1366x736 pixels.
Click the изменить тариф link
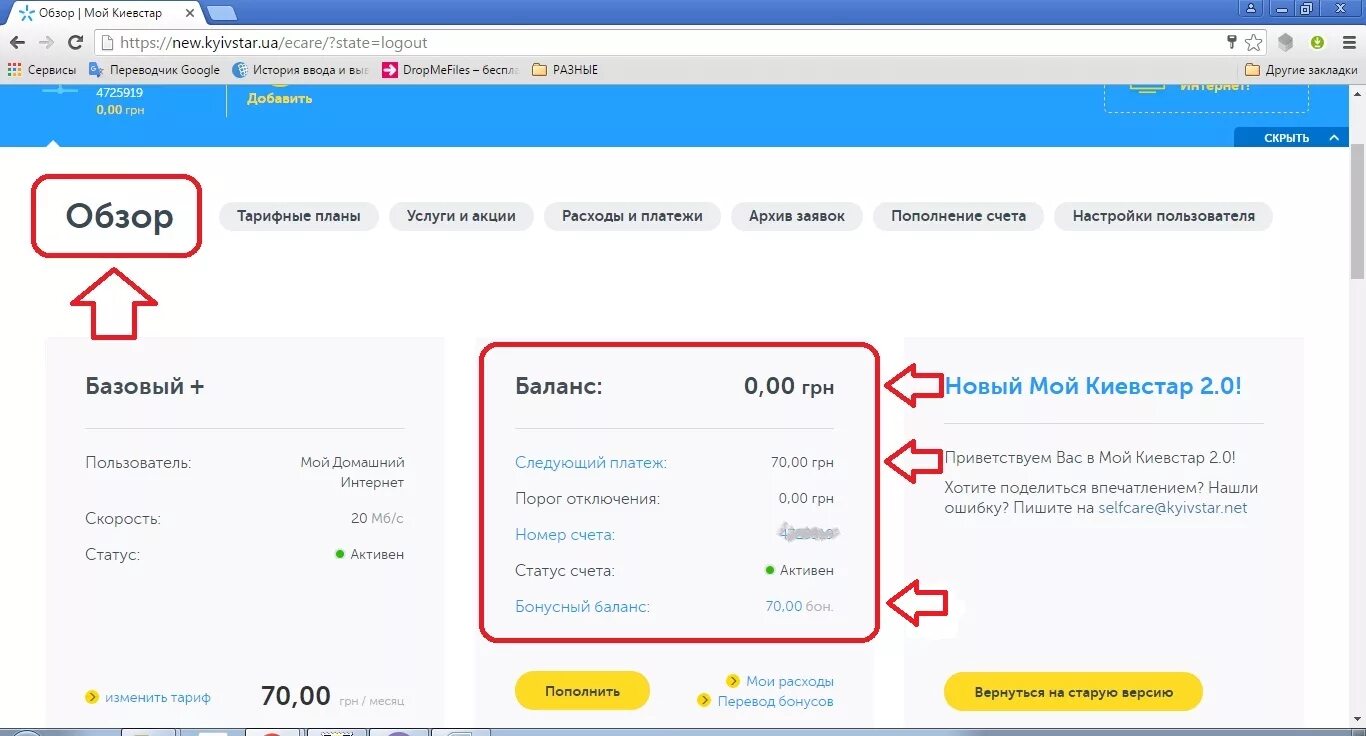coord(158,697)
